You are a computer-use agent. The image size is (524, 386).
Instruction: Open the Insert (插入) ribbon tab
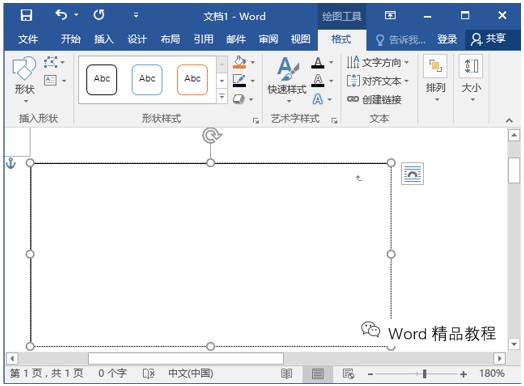pos(104,39)
